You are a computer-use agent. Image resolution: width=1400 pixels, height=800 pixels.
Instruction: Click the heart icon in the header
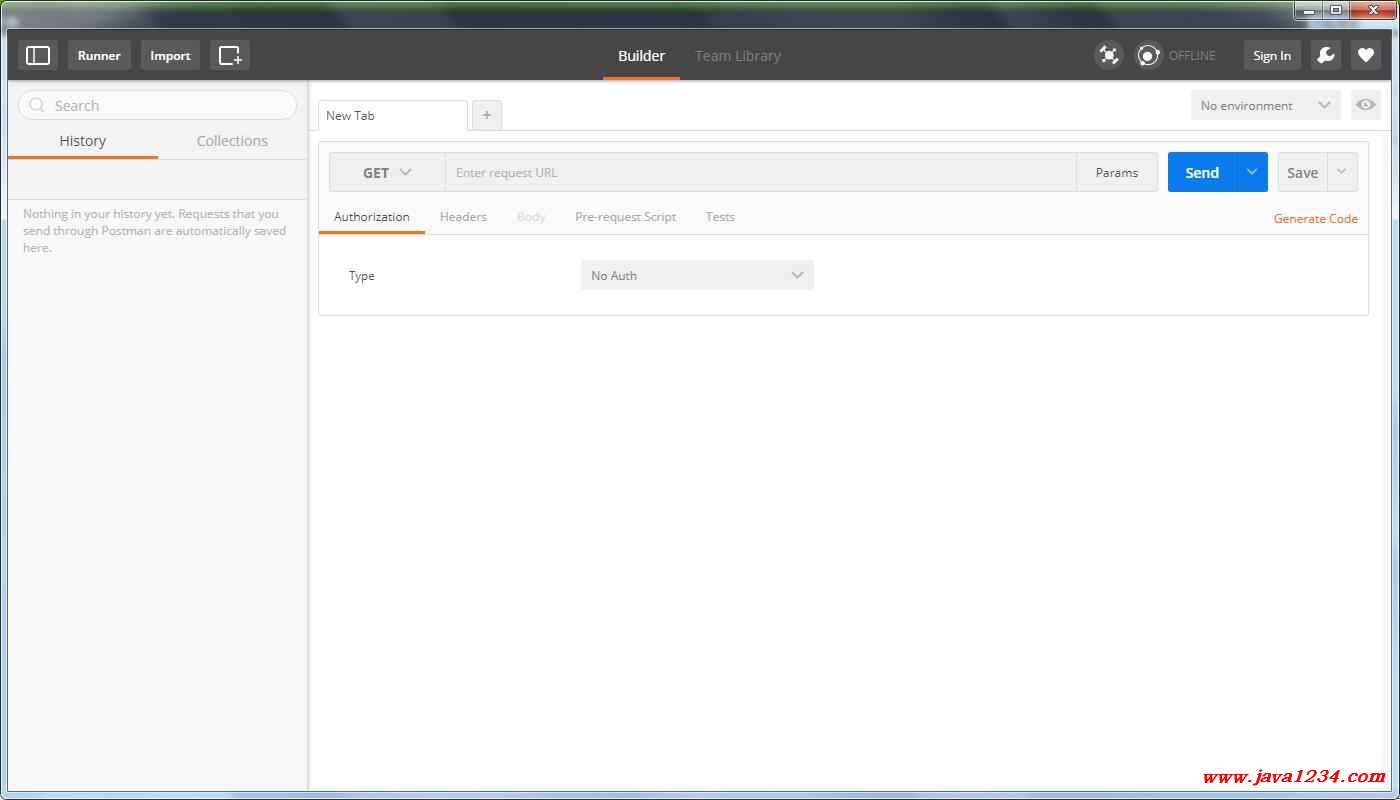[x=1365, y=56]
